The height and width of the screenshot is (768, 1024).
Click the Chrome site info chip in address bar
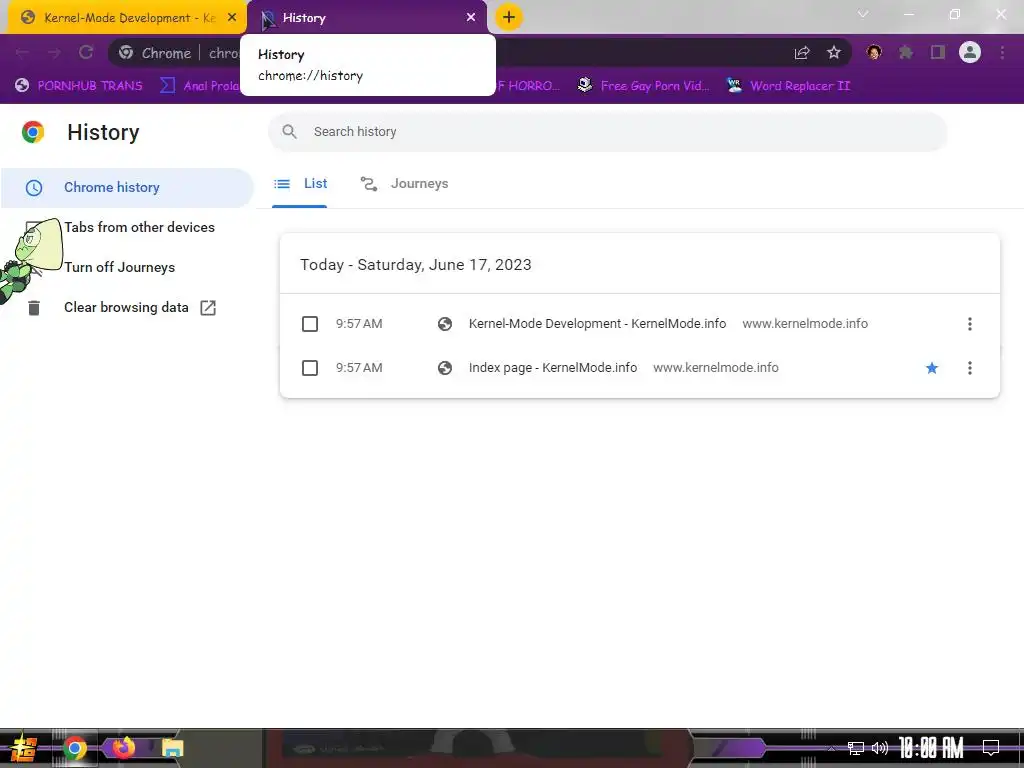pyautogui.click(x=155, y=53)
